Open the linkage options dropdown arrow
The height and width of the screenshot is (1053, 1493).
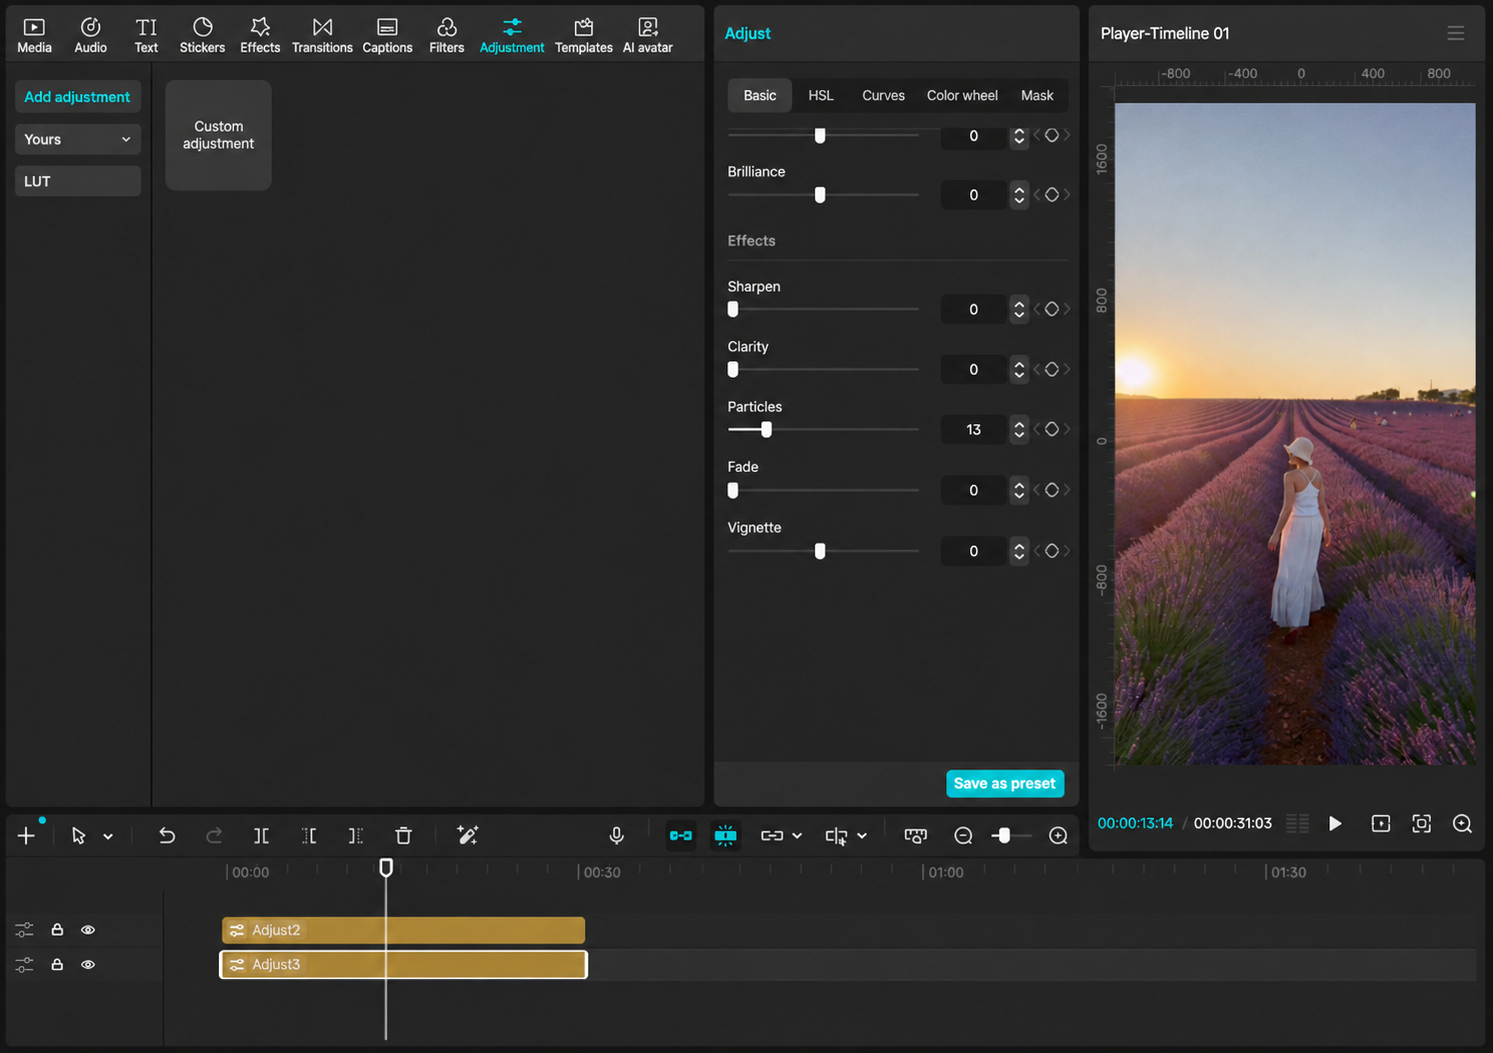797,836
